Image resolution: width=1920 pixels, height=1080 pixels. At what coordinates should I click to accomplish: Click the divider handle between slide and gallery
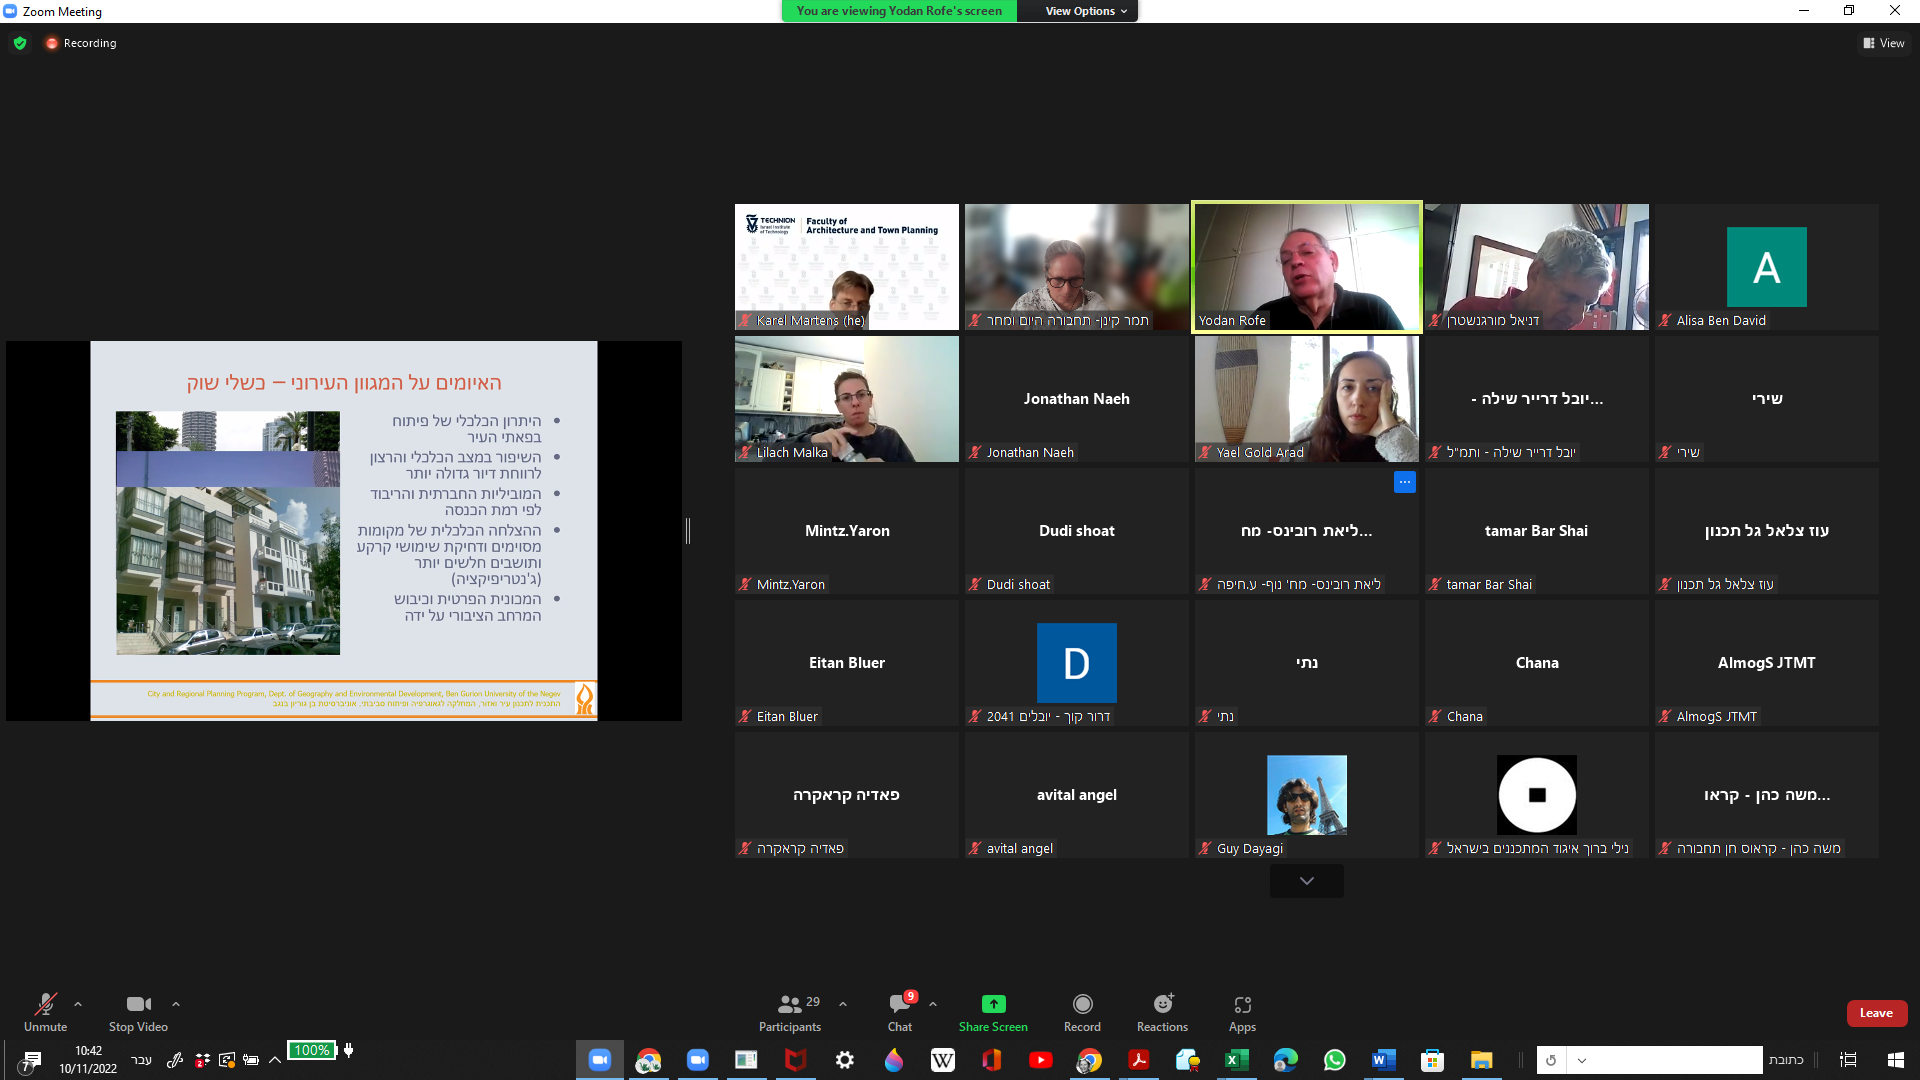(688, 531)
